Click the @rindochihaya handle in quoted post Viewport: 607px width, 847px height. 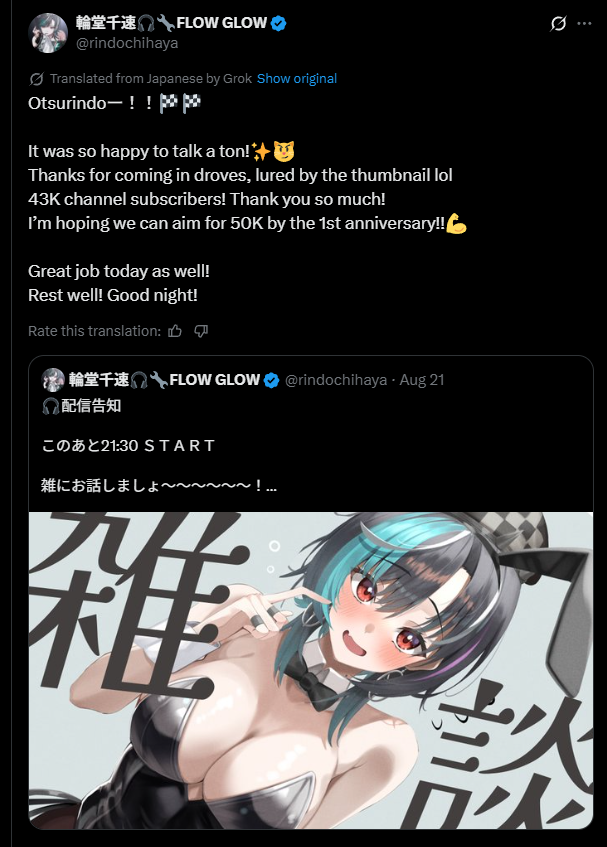coord(336,380)
